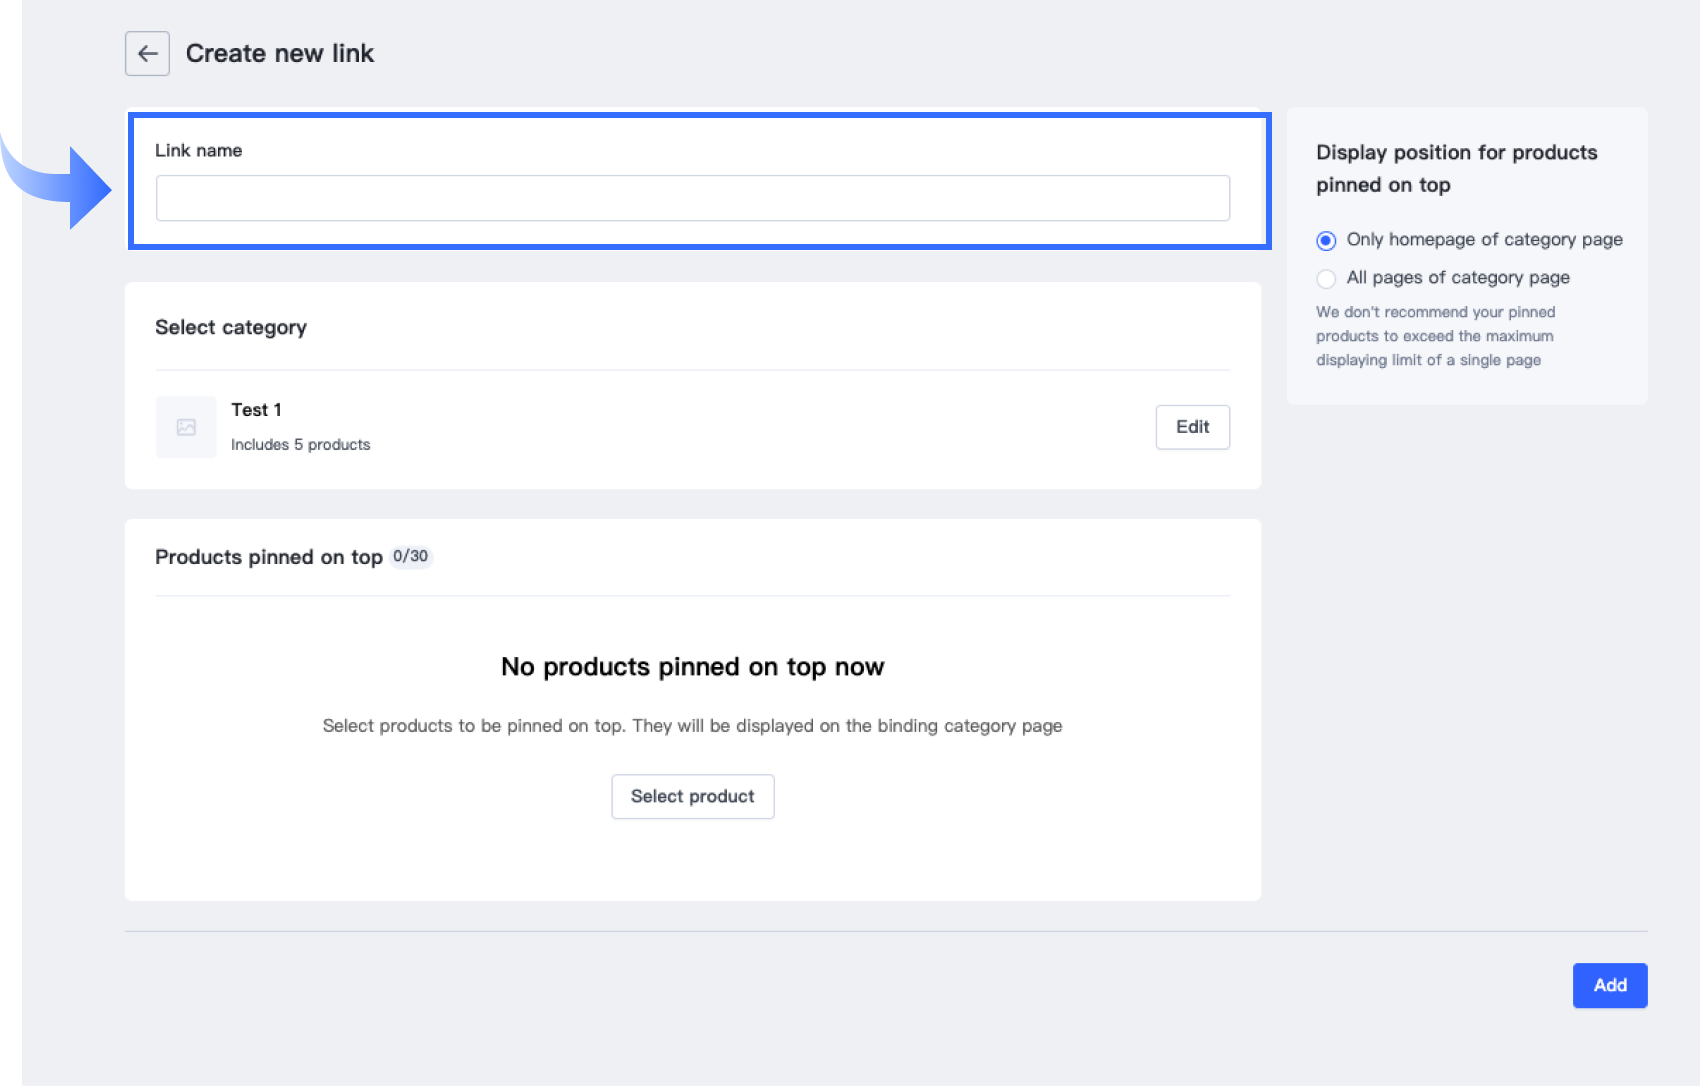Focus the Link name input field

(692, 198)
